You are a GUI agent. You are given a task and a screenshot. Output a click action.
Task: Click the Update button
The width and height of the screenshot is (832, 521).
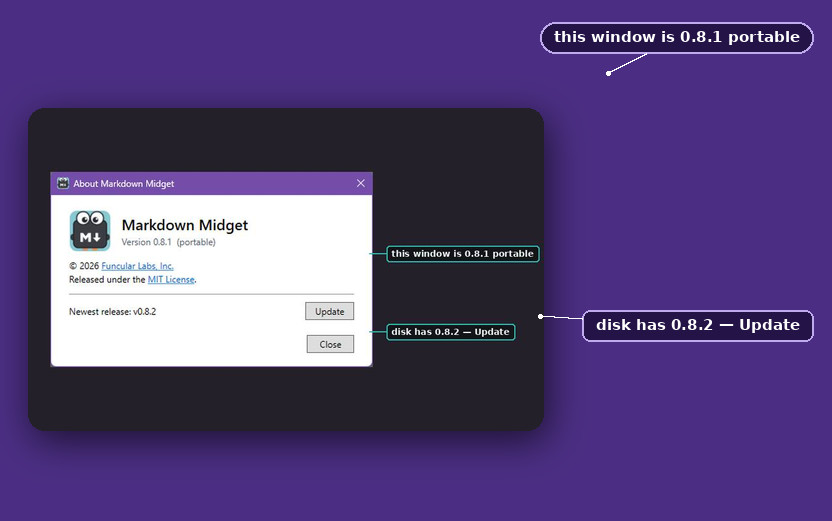tap(329, 311)
